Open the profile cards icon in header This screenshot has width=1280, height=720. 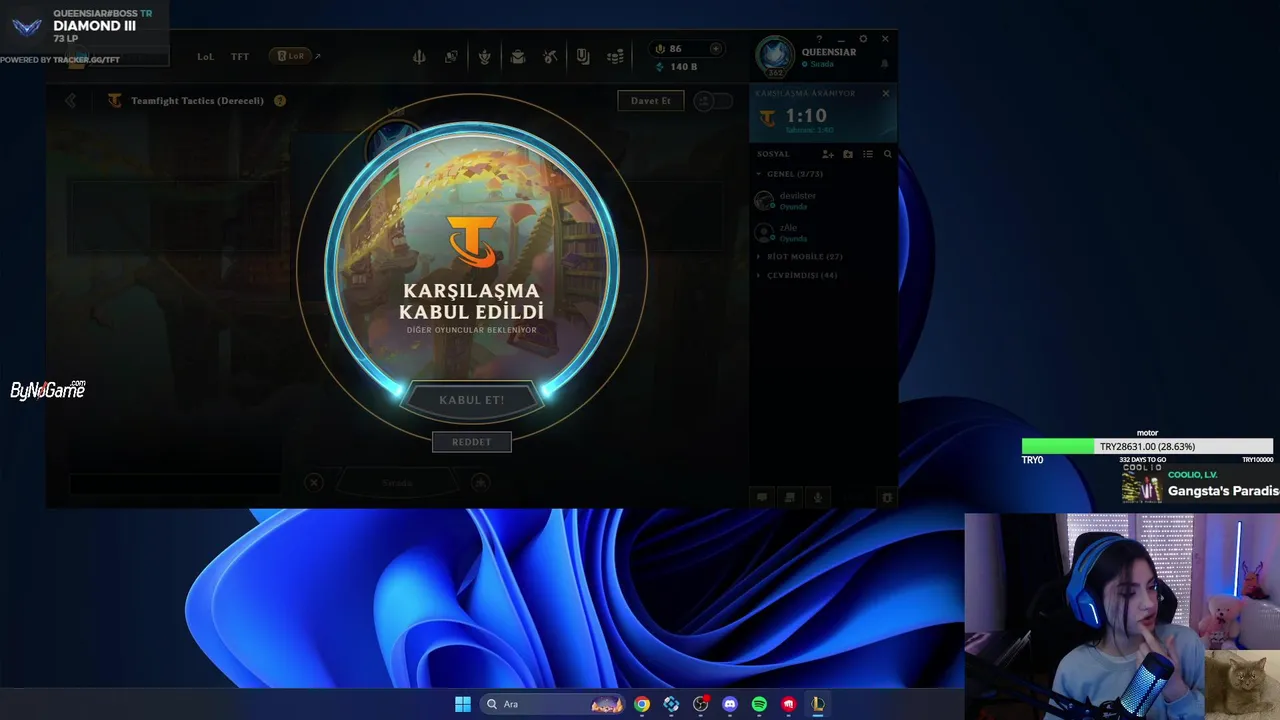tap(452, 57)
